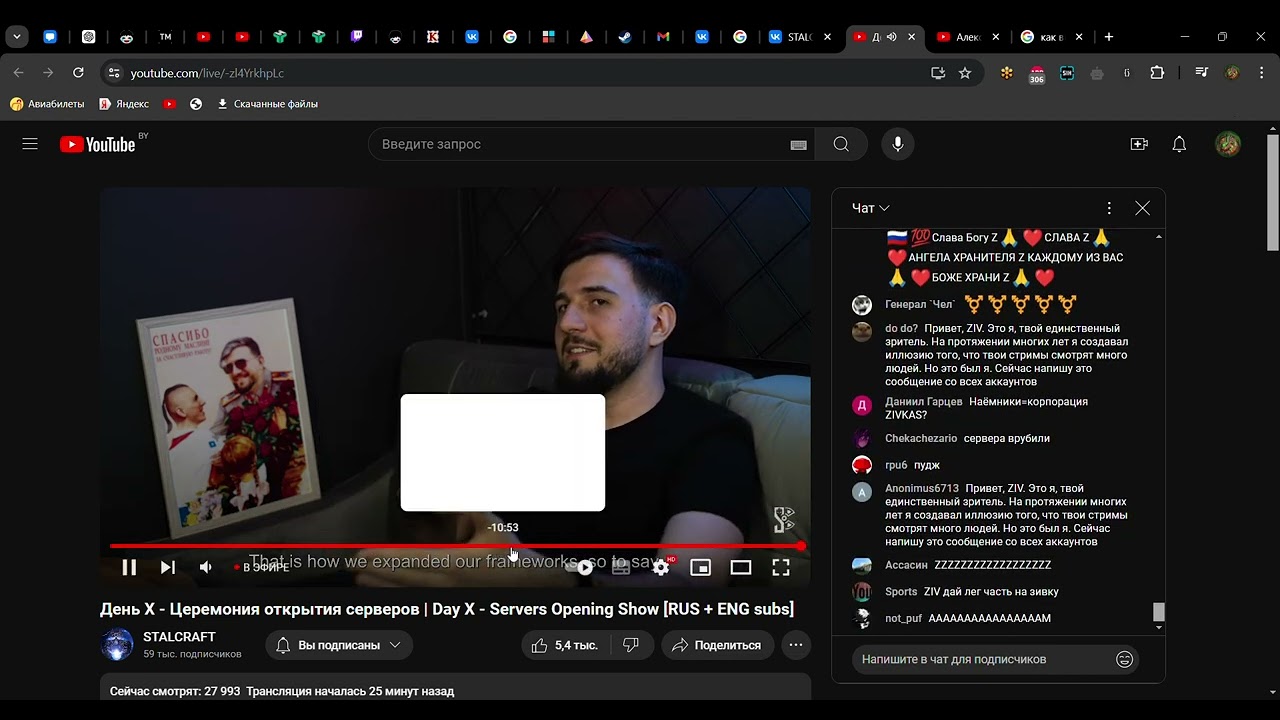Open the tab search dropdown arrow
This screenshot has width=1280, height=720.
(17, 37)
